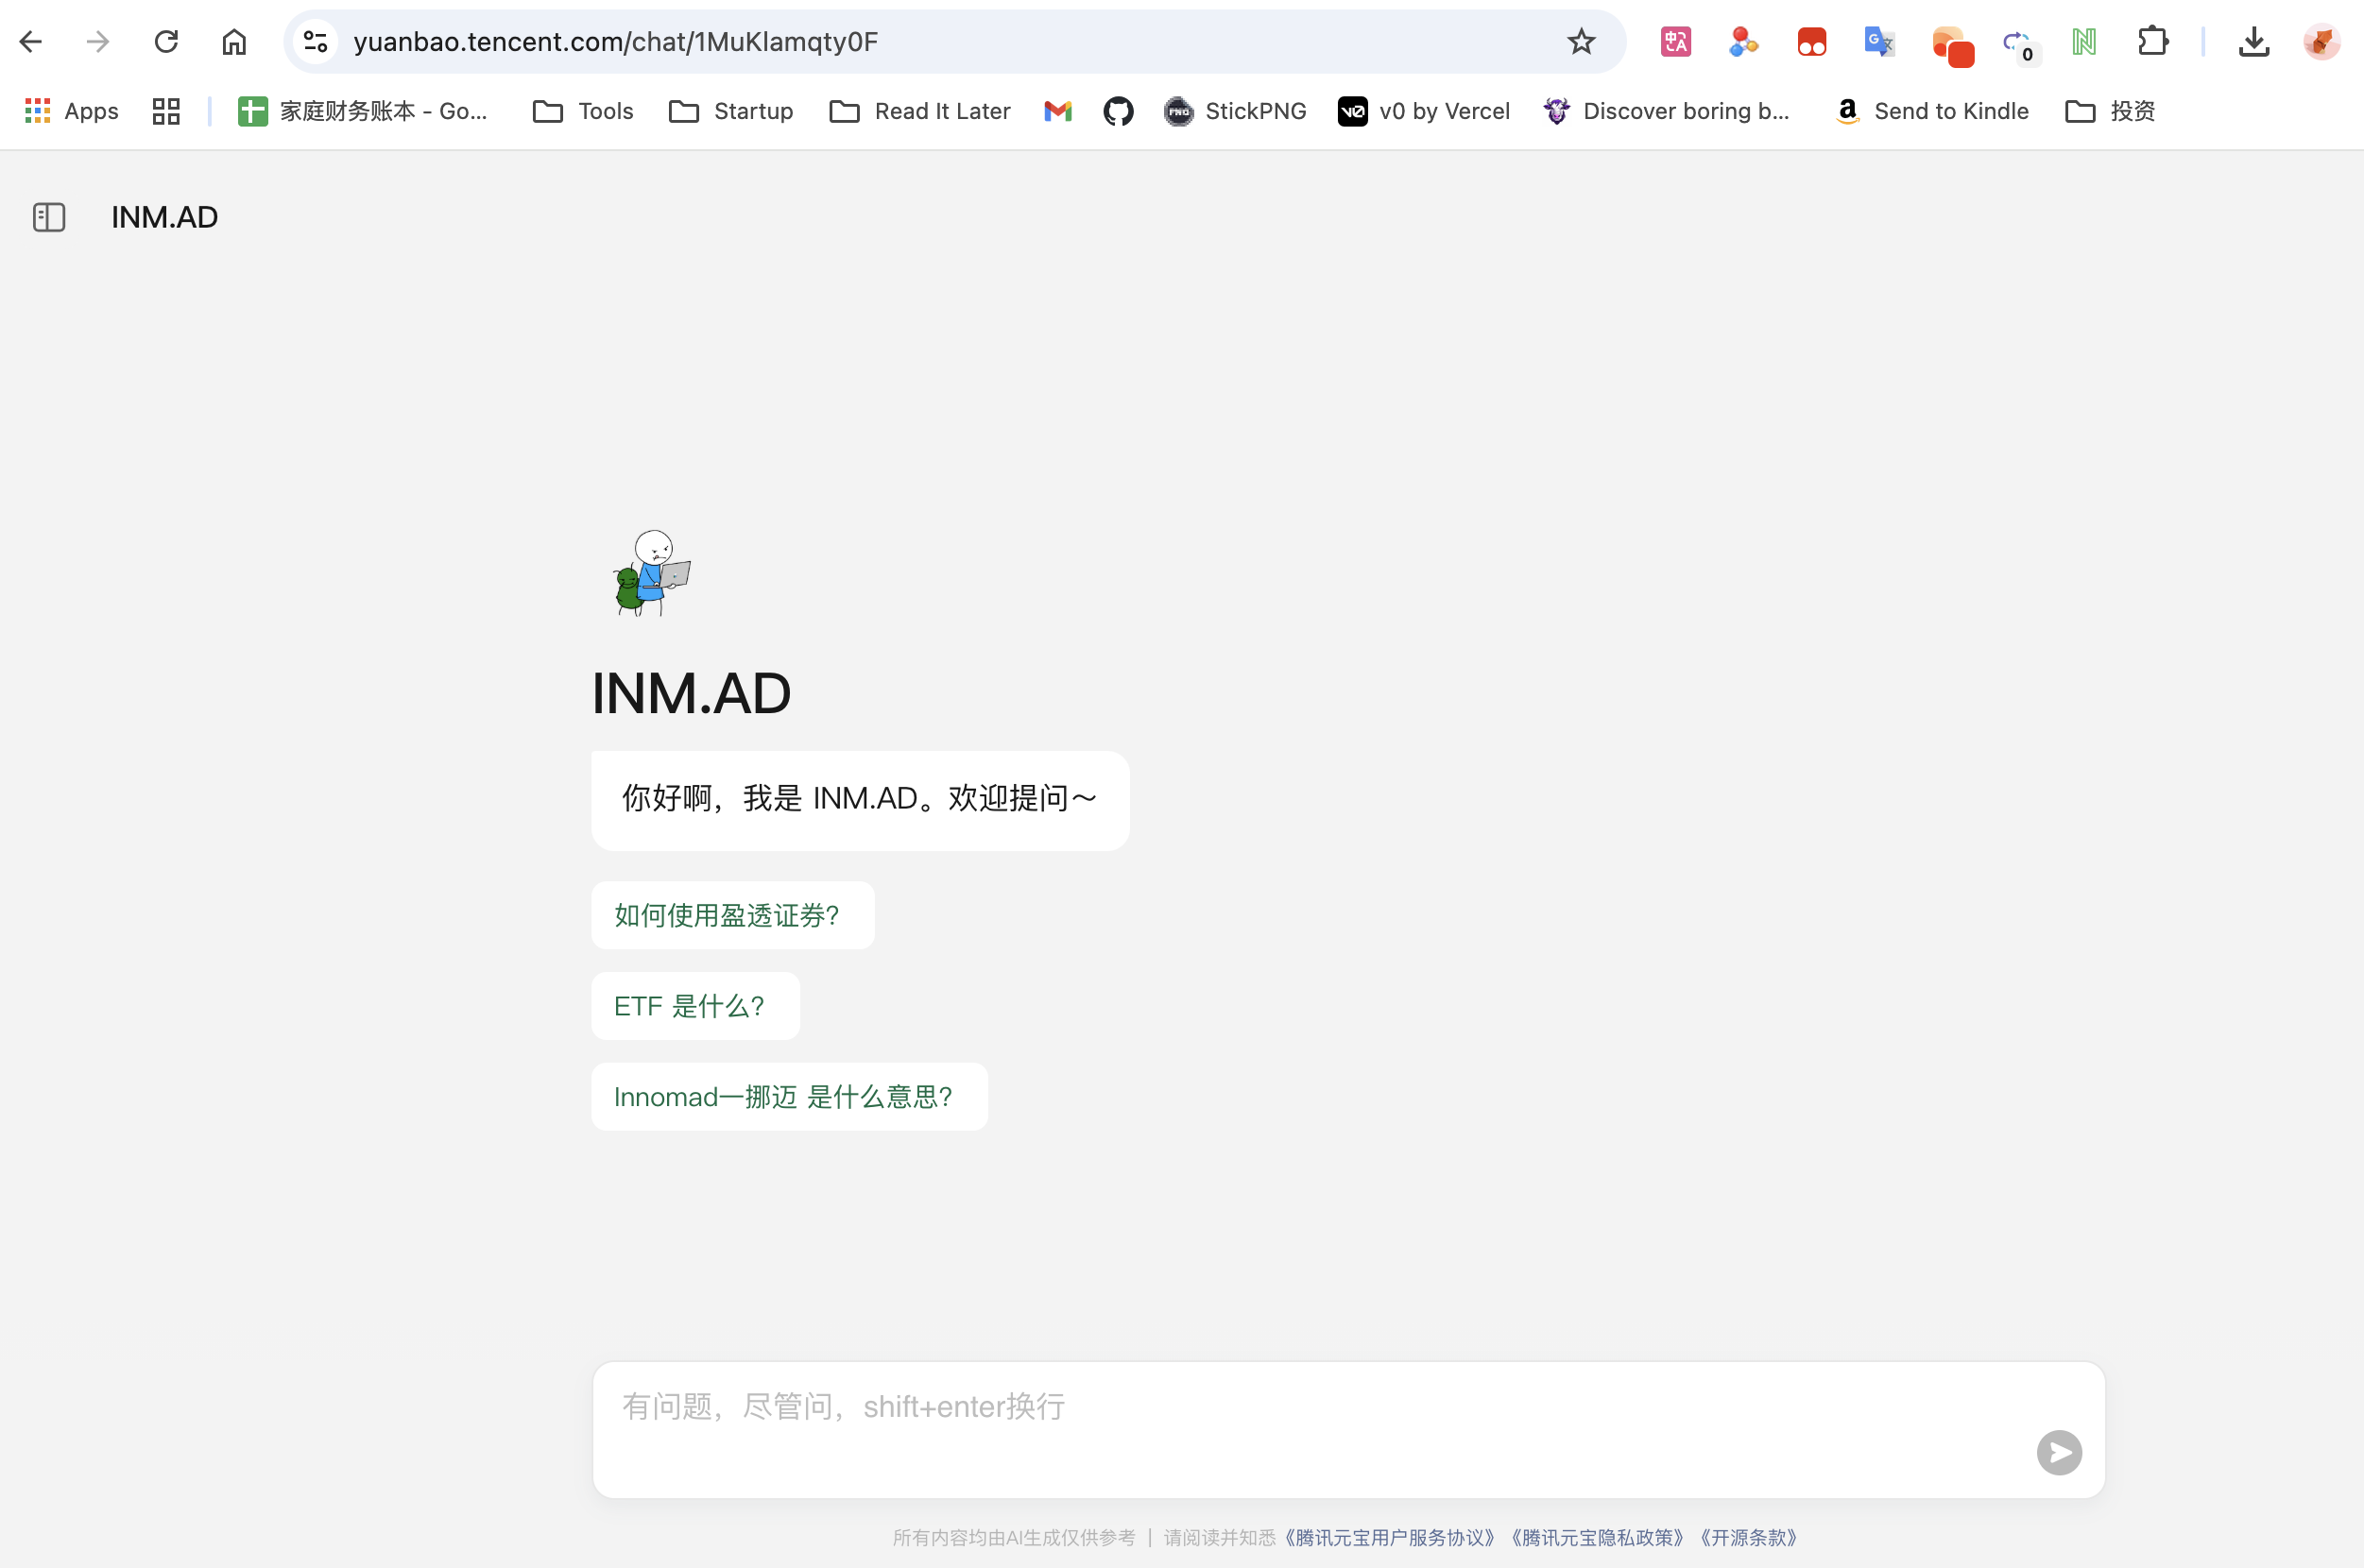Toggle the chat sidebar panel

[49, 217]
